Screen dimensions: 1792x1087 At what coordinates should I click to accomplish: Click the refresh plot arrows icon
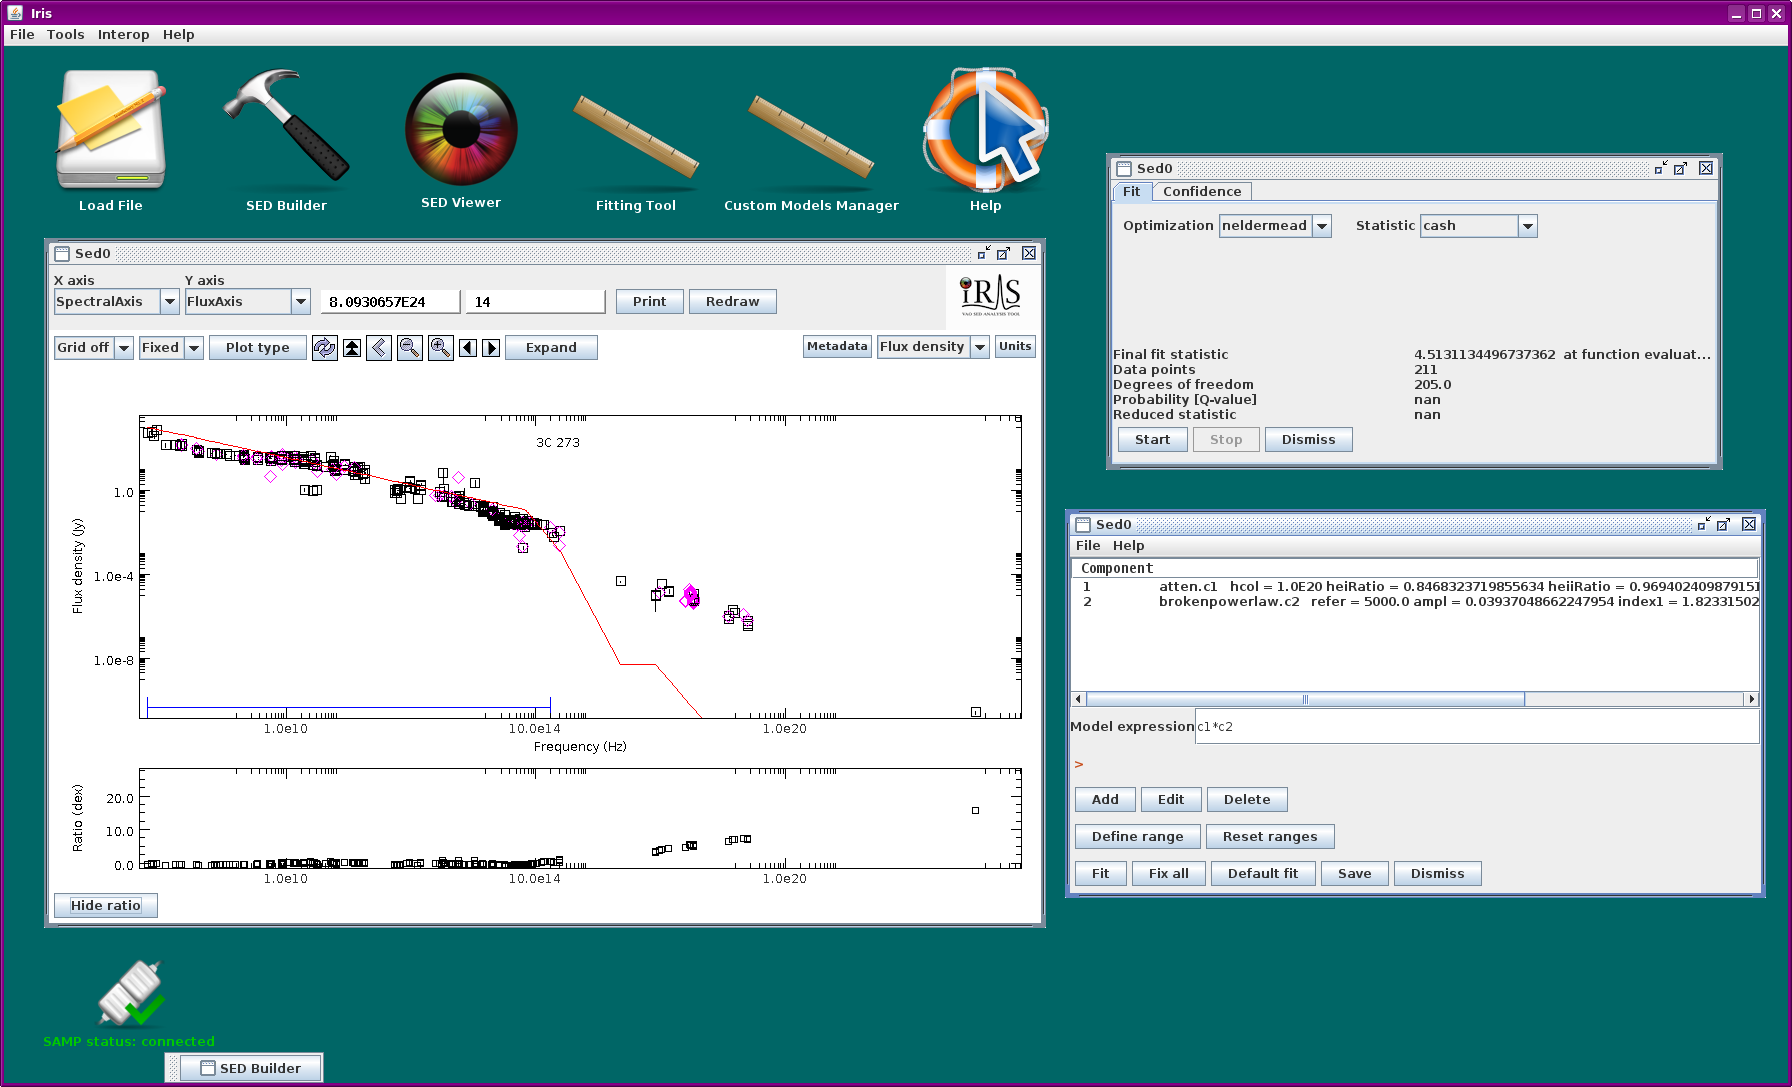pos(324,348)
